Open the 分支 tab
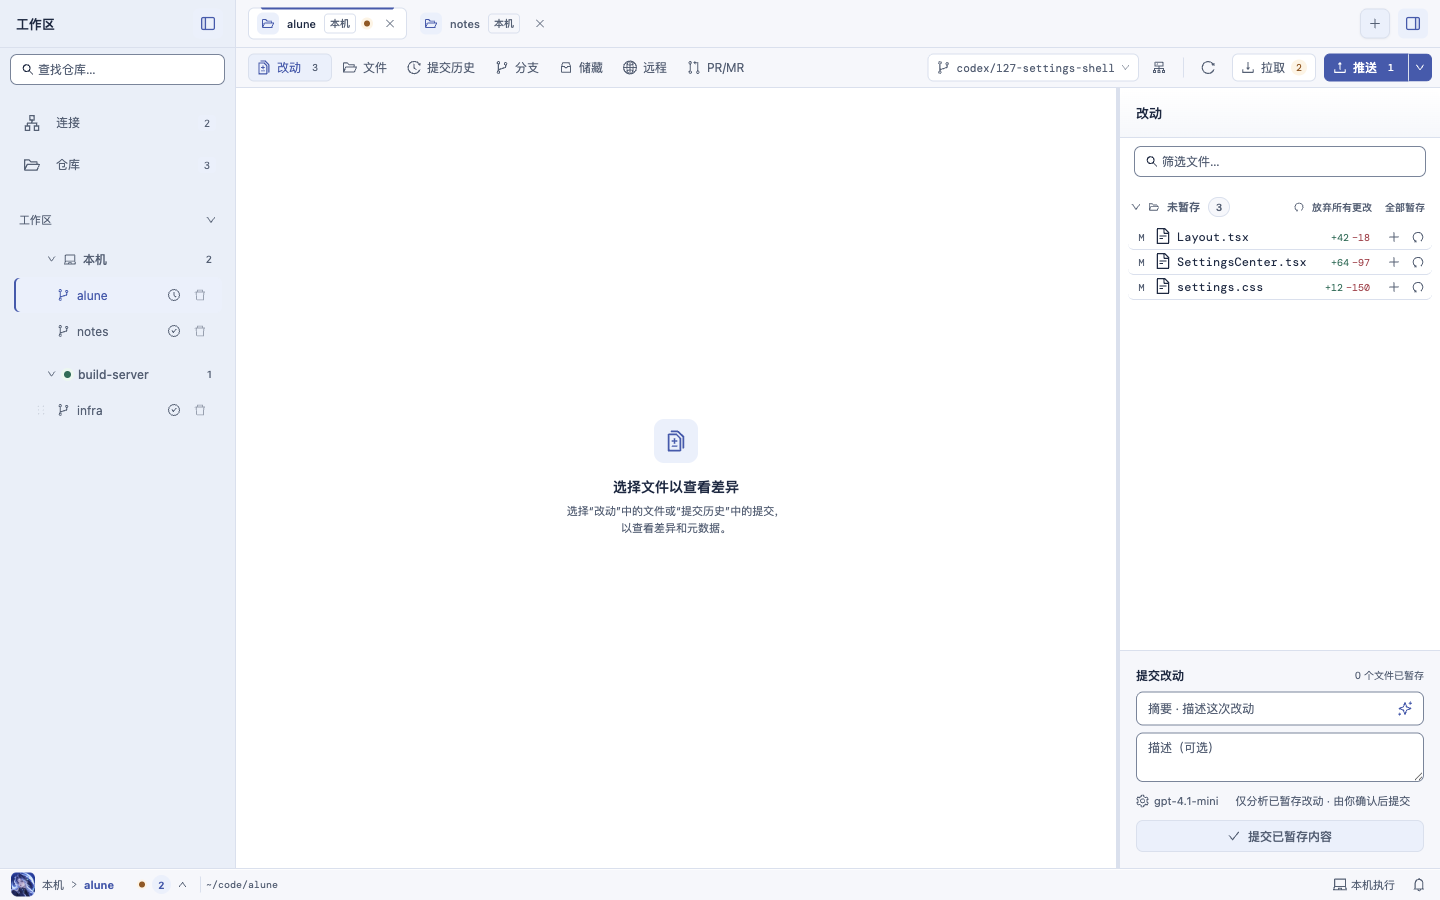1440x900 pixels. [x=517, y=68]
